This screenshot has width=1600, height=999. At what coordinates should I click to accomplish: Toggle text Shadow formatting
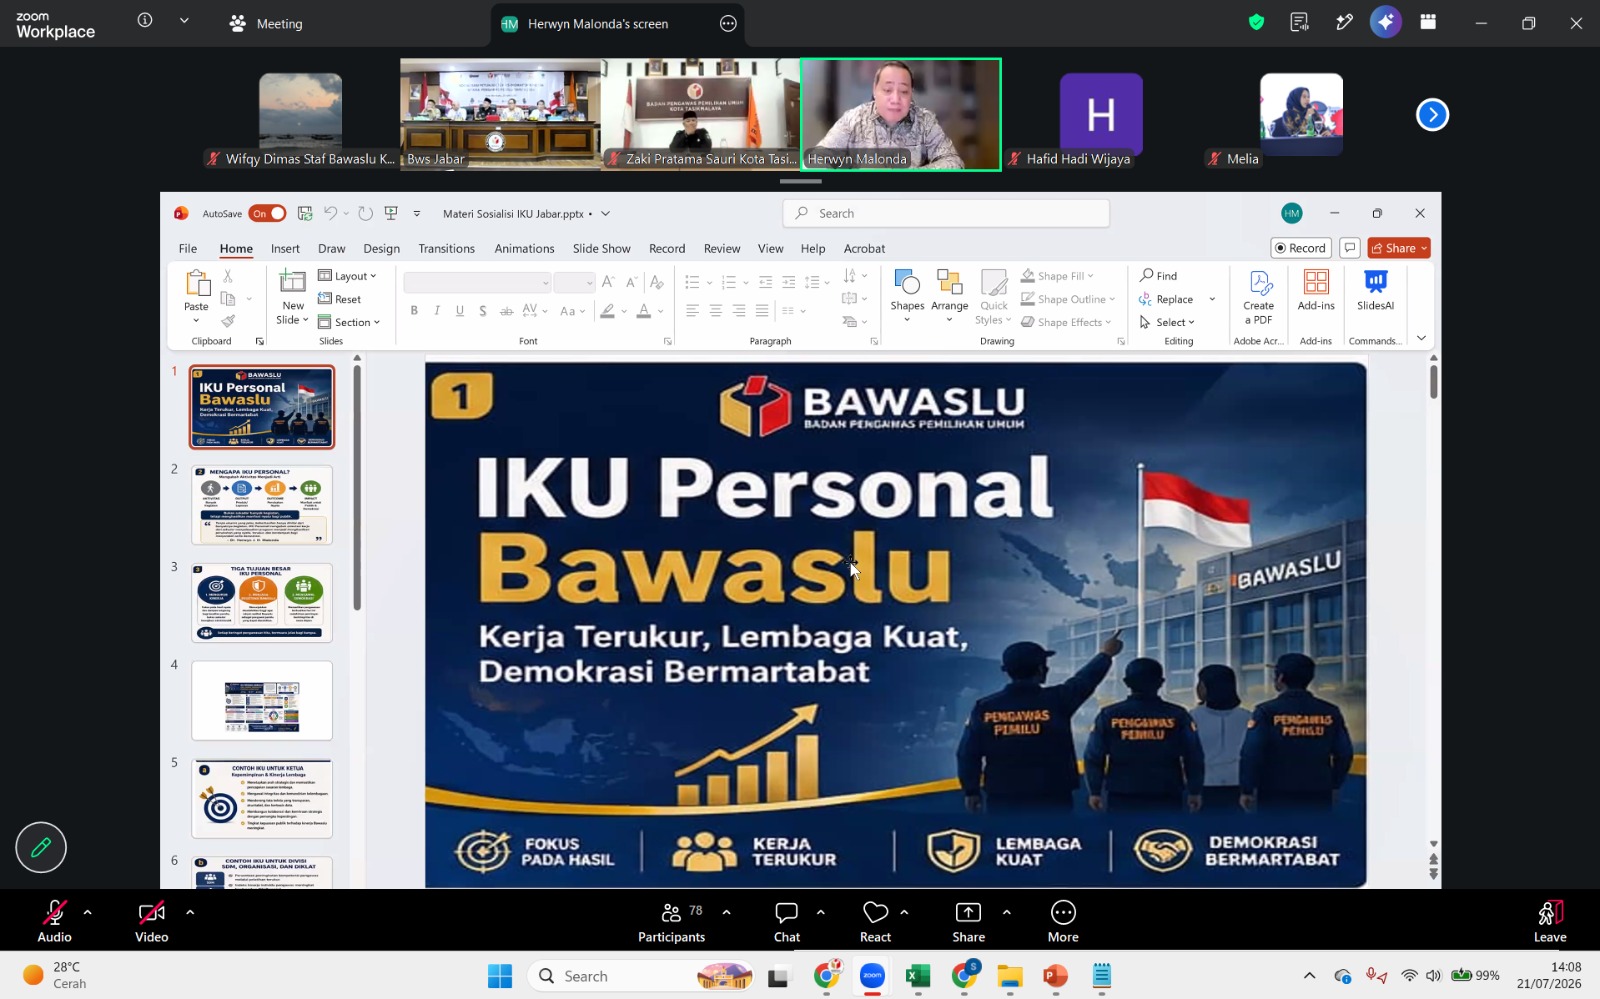(483, 311)
